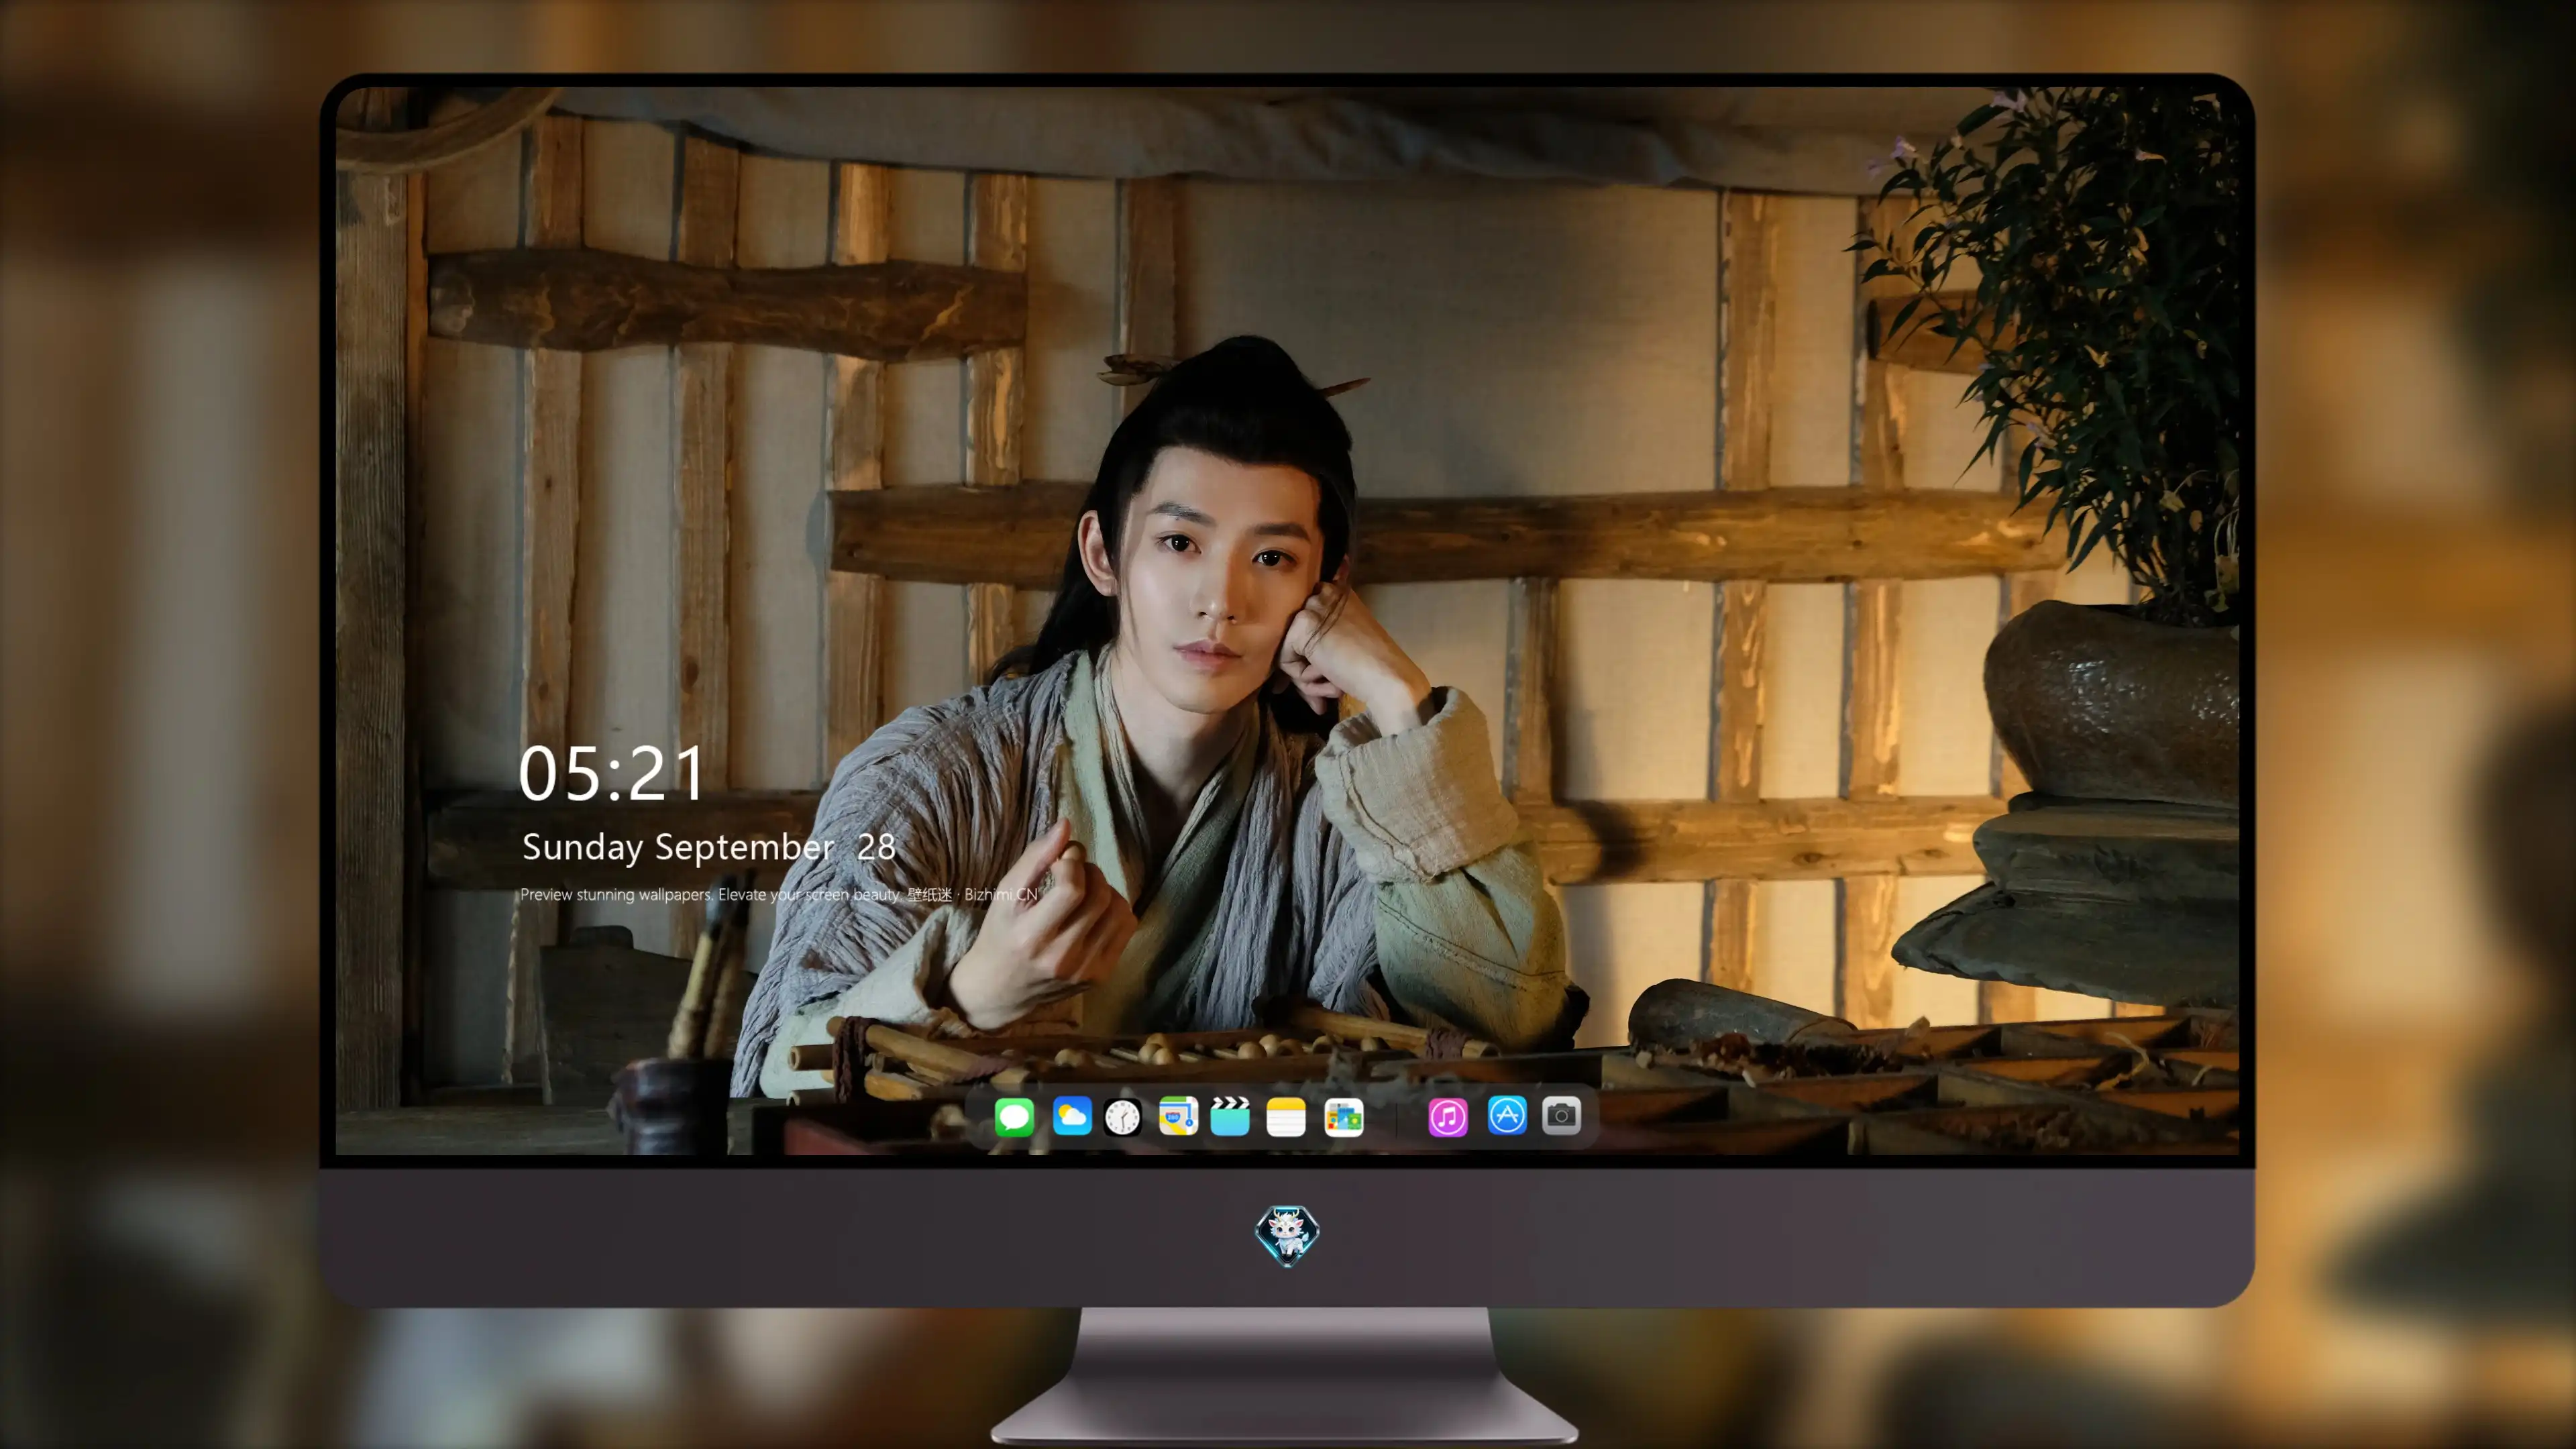Open the Clock app icon

[1122, 1116]
